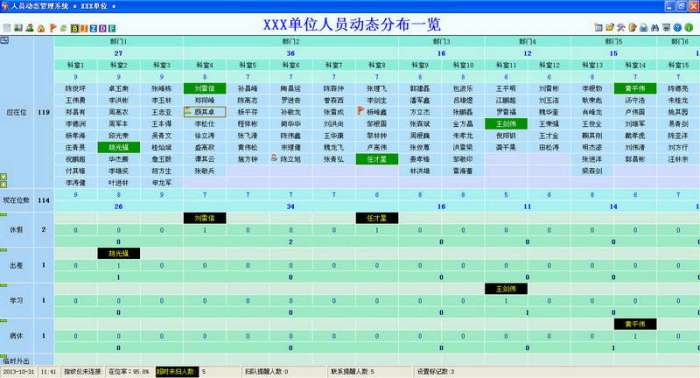Screen dimensions: 700x378
Task: Click the orange flag toolbar icon
Action: click(52, 28)
